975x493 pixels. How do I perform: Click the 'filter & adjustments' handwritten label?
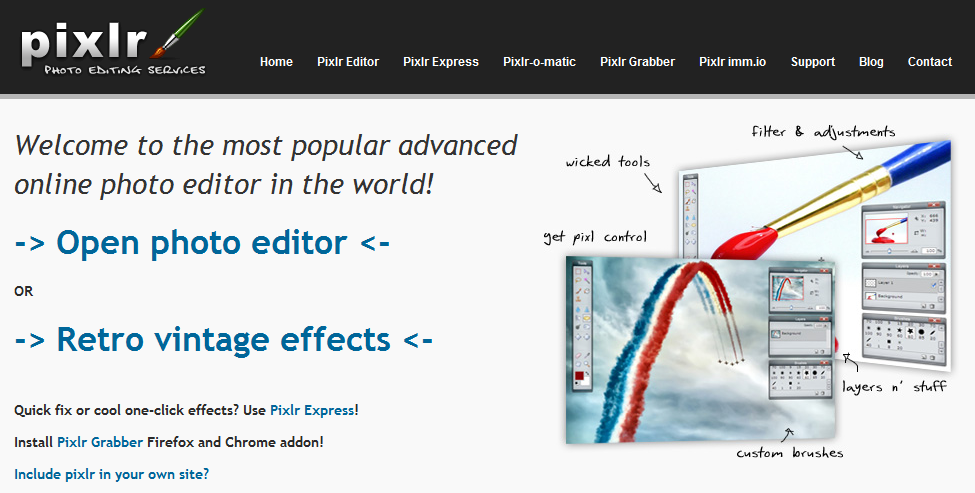coord(823,132)
